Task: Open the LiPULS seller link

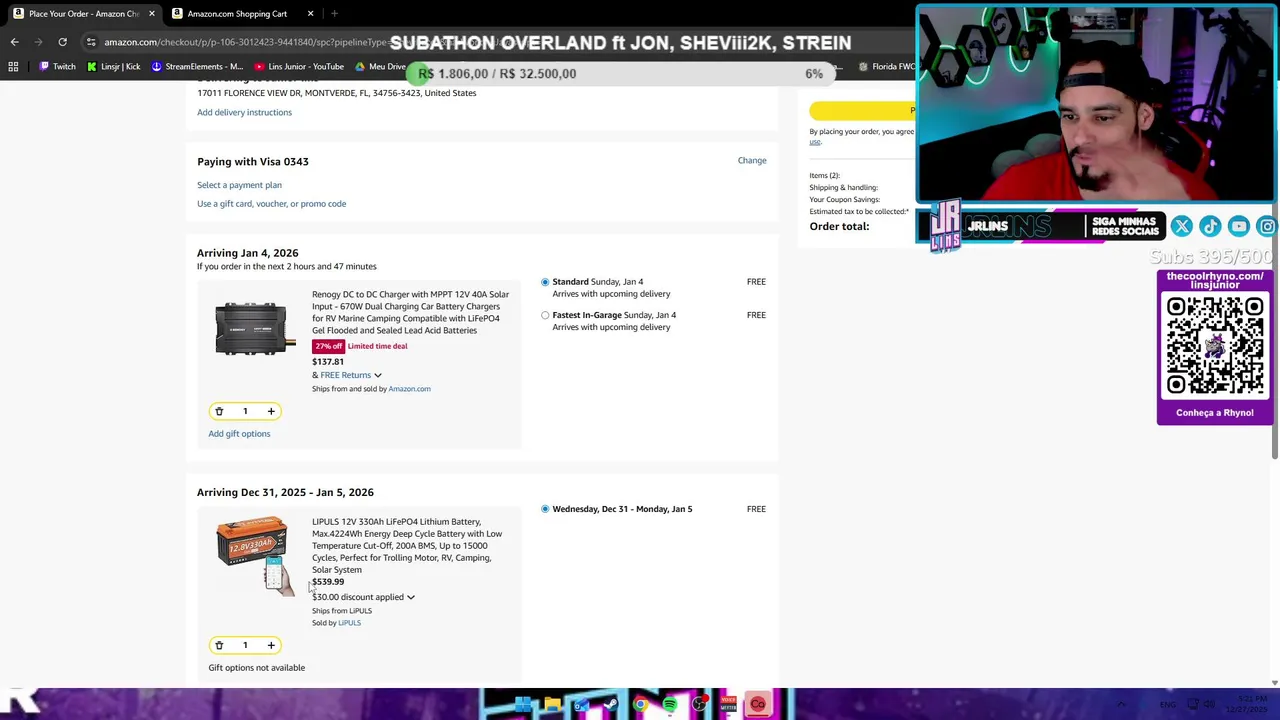Action: tap(349, 623)
